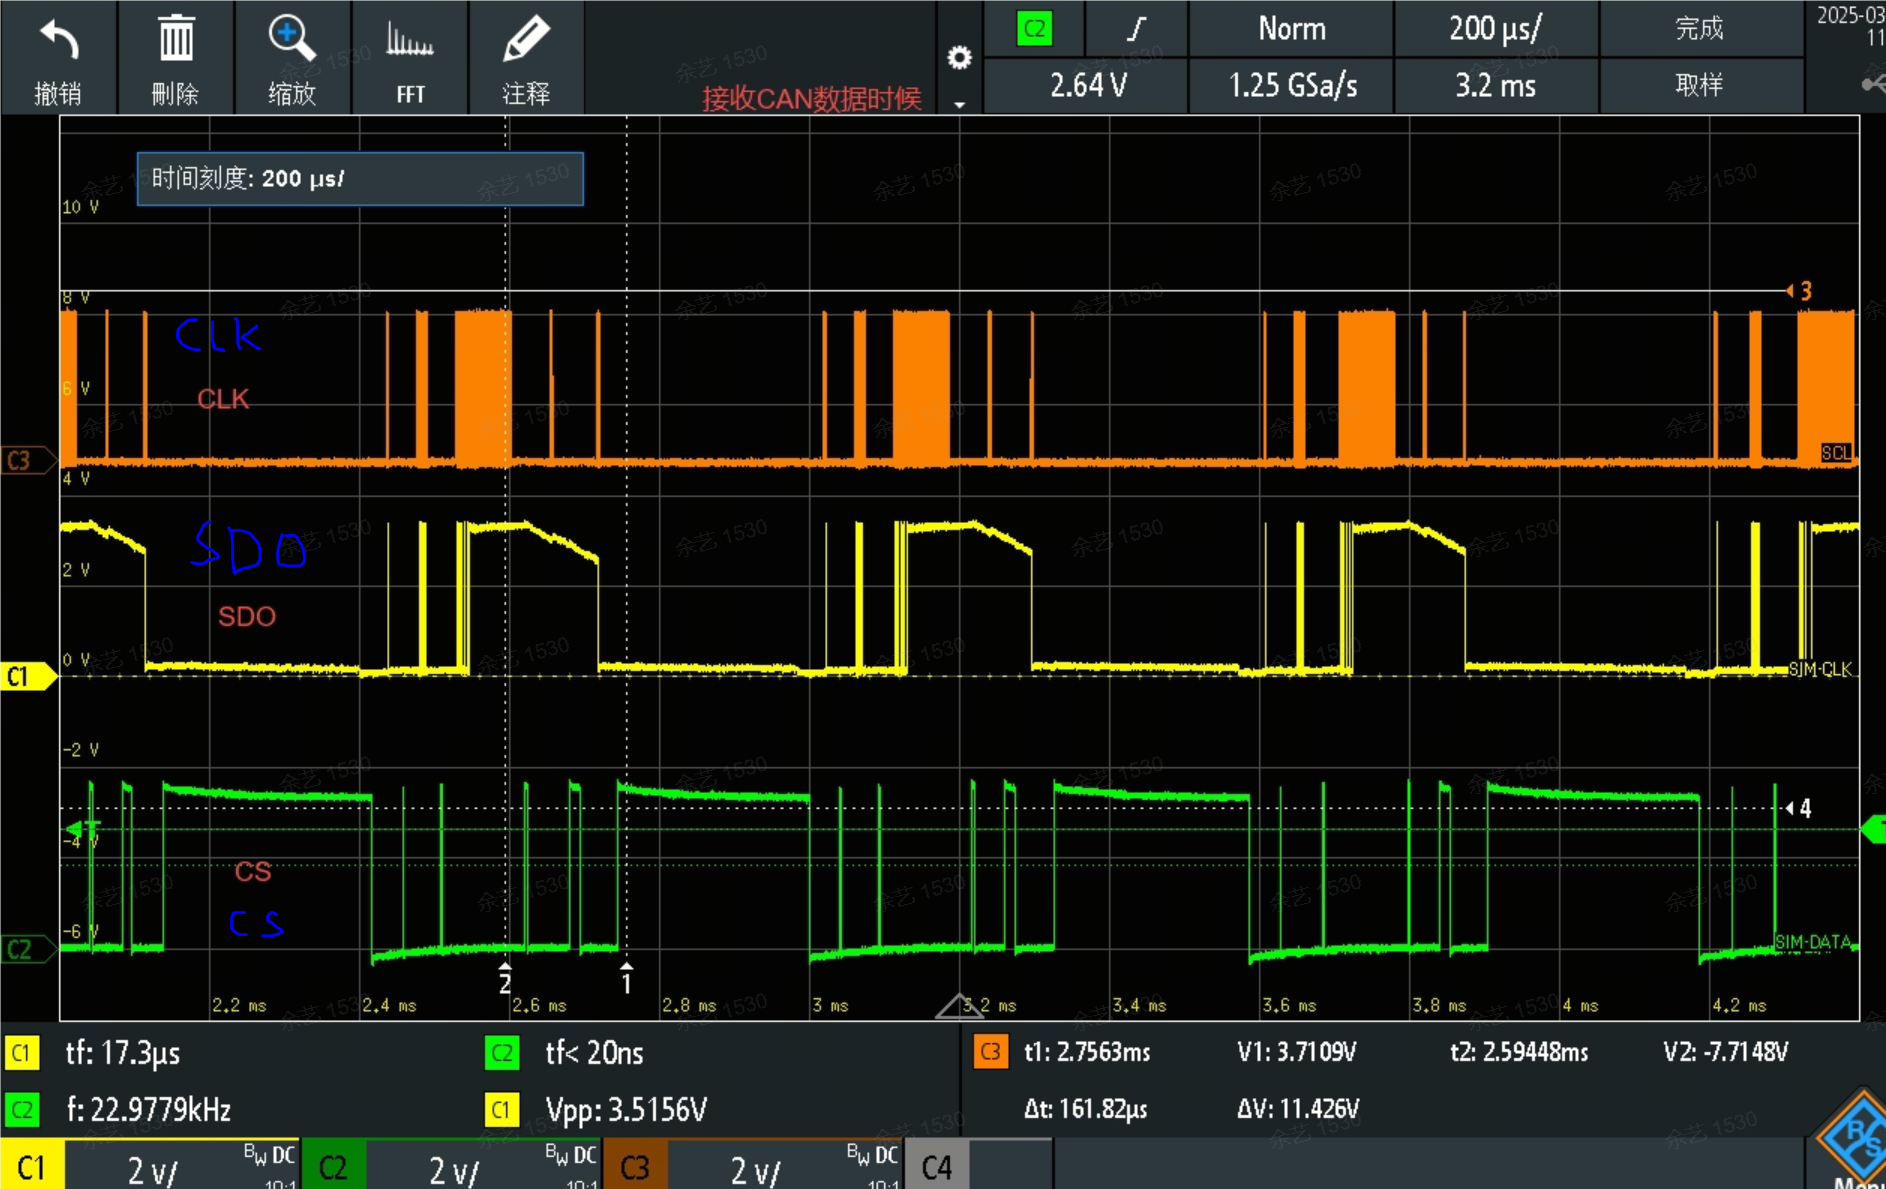Image resolution: width=1886 pixels, height=1189 pixels.
Task: Open settings gear icon in toolbar
Action: click(959, 58)
